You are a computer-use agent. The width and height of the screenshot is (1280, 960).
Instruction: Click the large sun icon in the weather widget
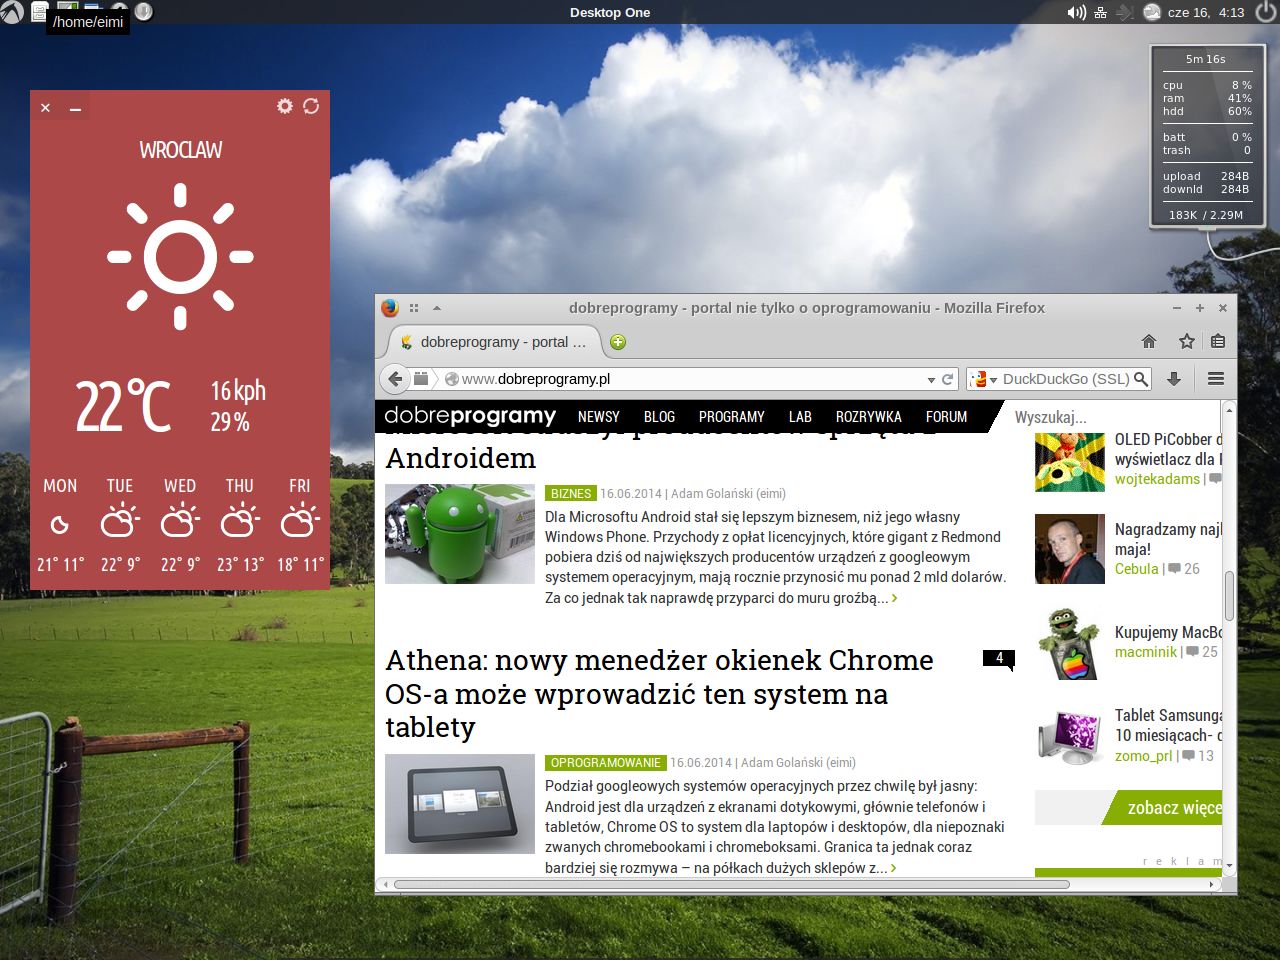tap(180, 256)
